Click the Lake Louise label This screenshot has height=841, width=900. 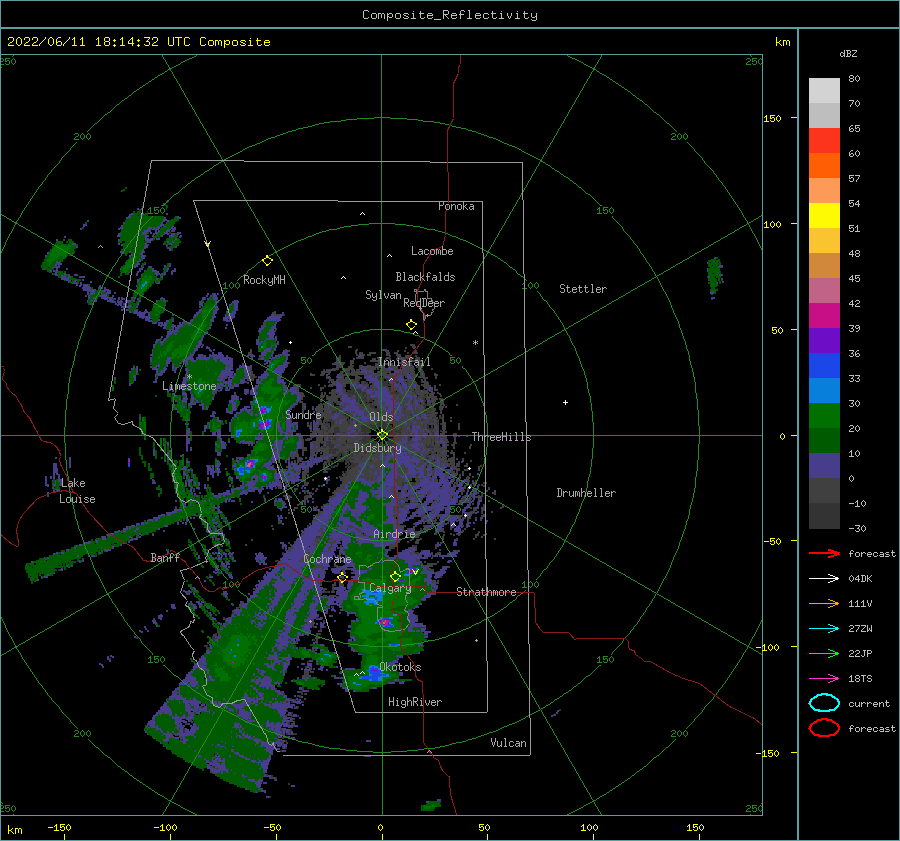tap(77, 491)
